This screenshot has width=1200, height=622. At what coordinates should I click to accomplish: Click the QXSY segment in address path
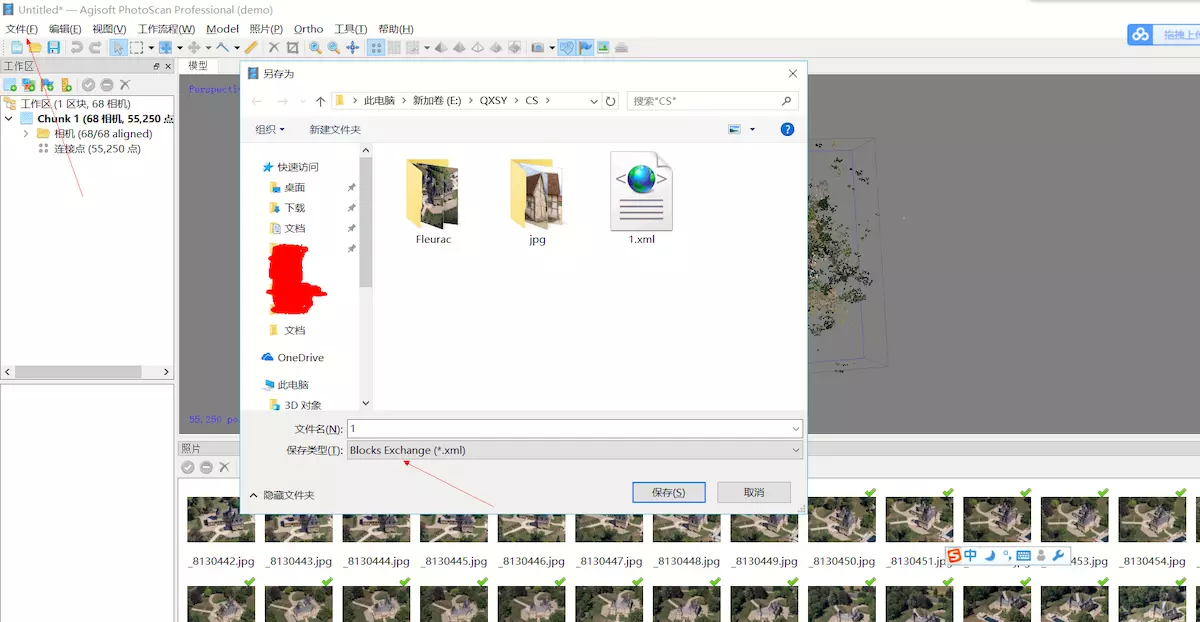coord(493,101)
